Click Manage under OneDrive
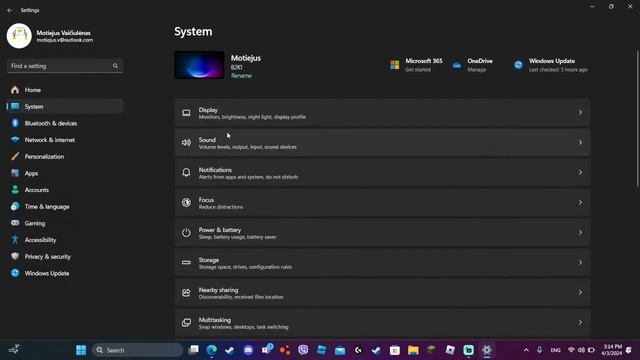This screenshot has height=360, width=640. pos(477,70)
